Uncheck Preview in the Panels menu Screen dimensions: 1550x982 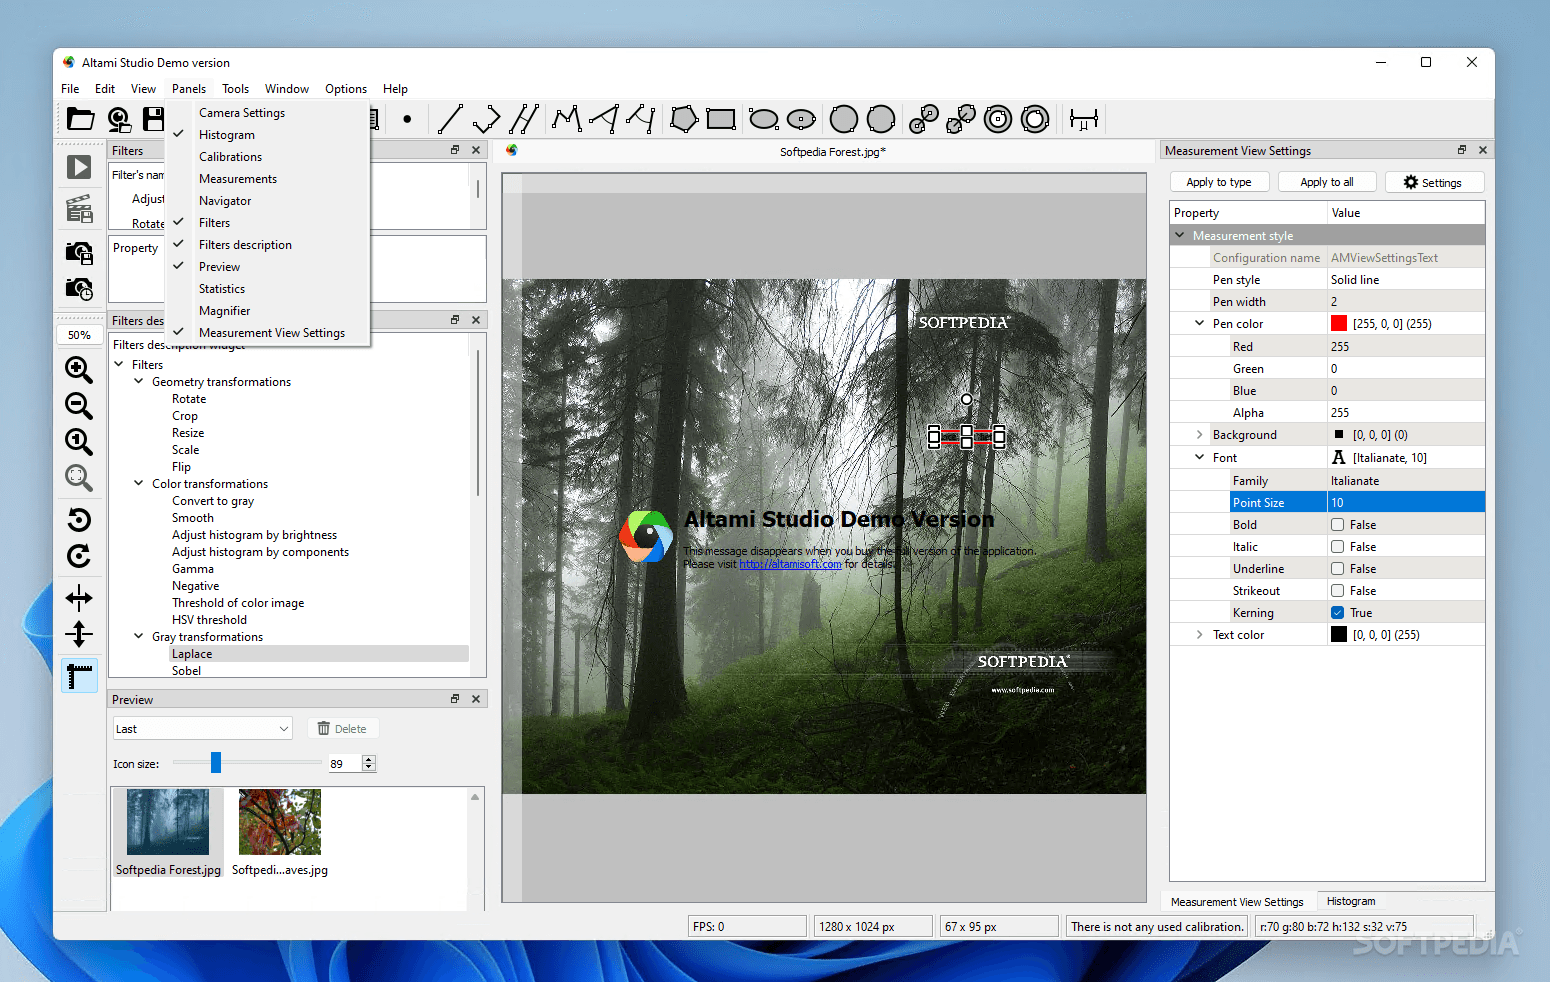tap(268, 267)
